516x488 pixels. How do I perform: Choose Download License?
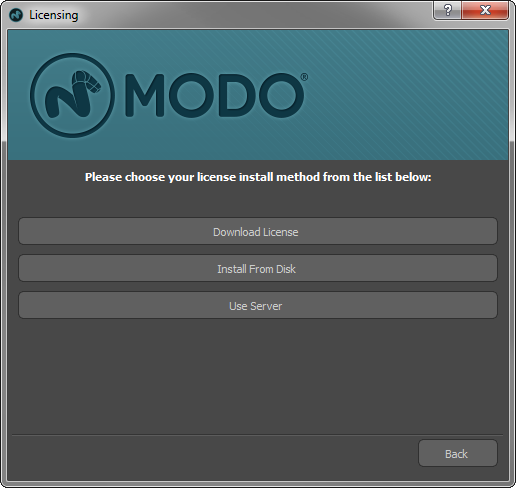click(x=258, y=231)
